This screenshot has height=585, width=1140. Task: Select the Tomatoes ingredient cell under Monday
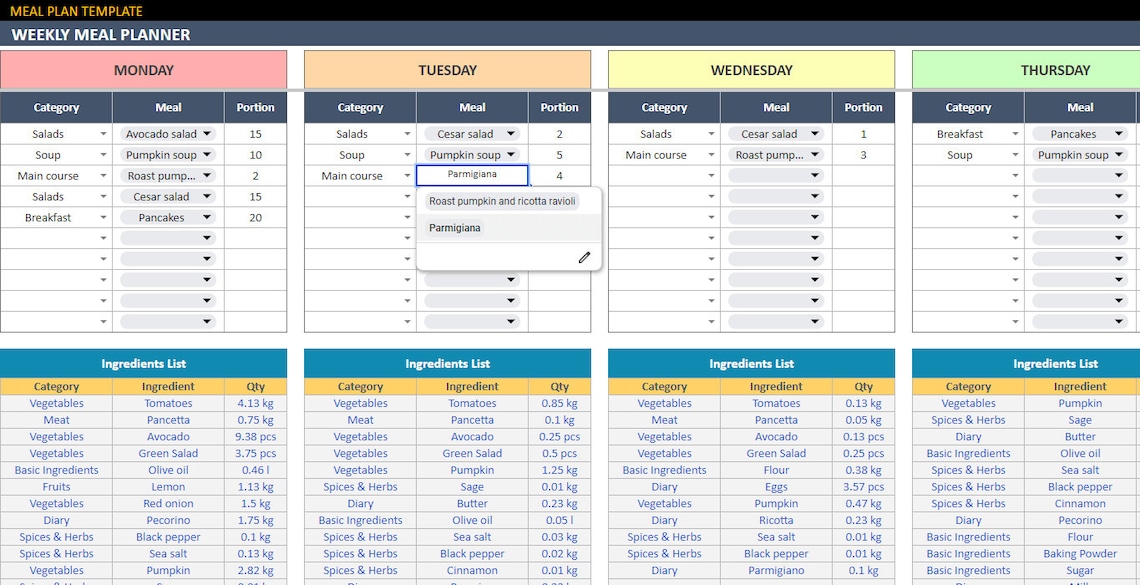[167, 403]
